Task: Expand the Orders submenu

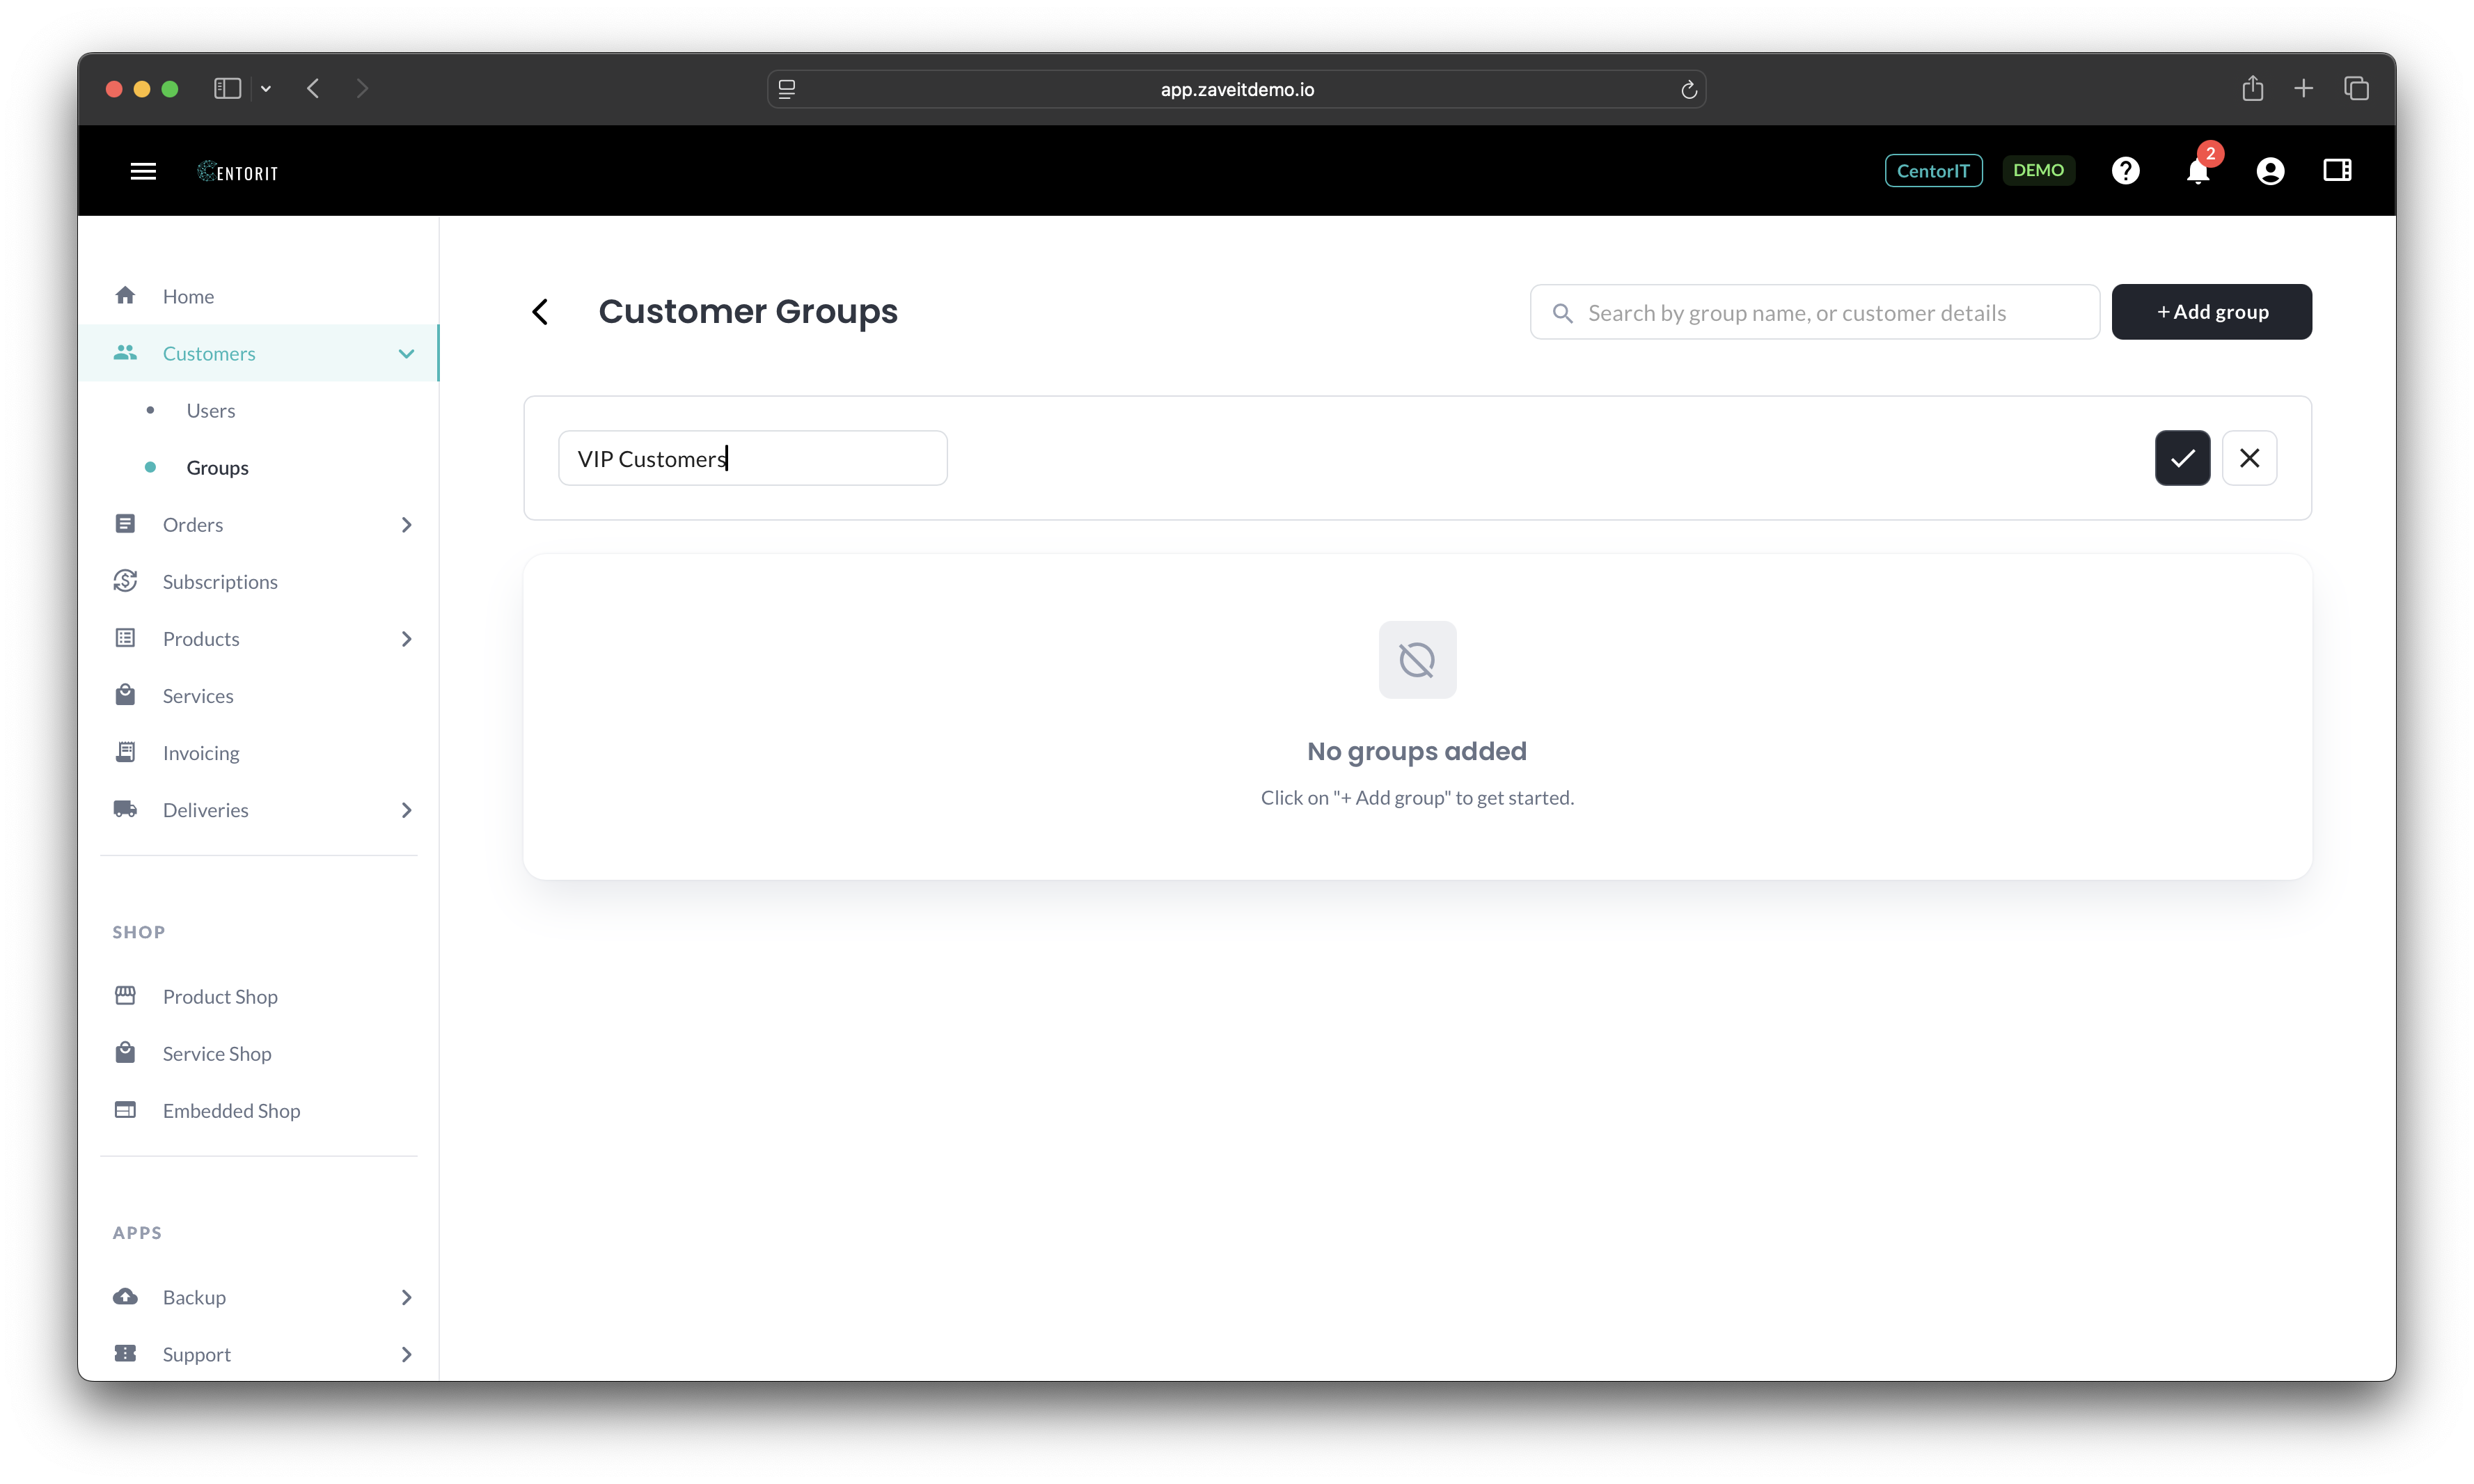Action: [406, 525]
